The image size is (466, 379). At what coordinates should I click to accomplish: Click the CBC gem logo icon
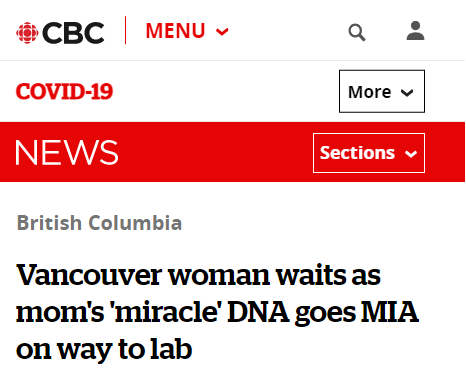(27, 33)
